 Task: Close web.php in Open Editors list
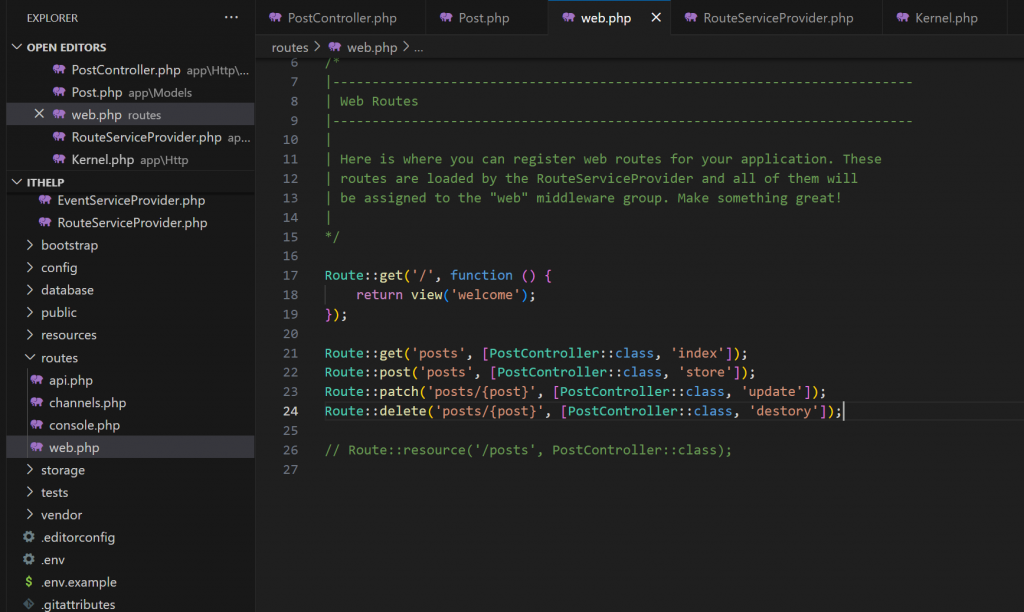[x=39, y=114]
